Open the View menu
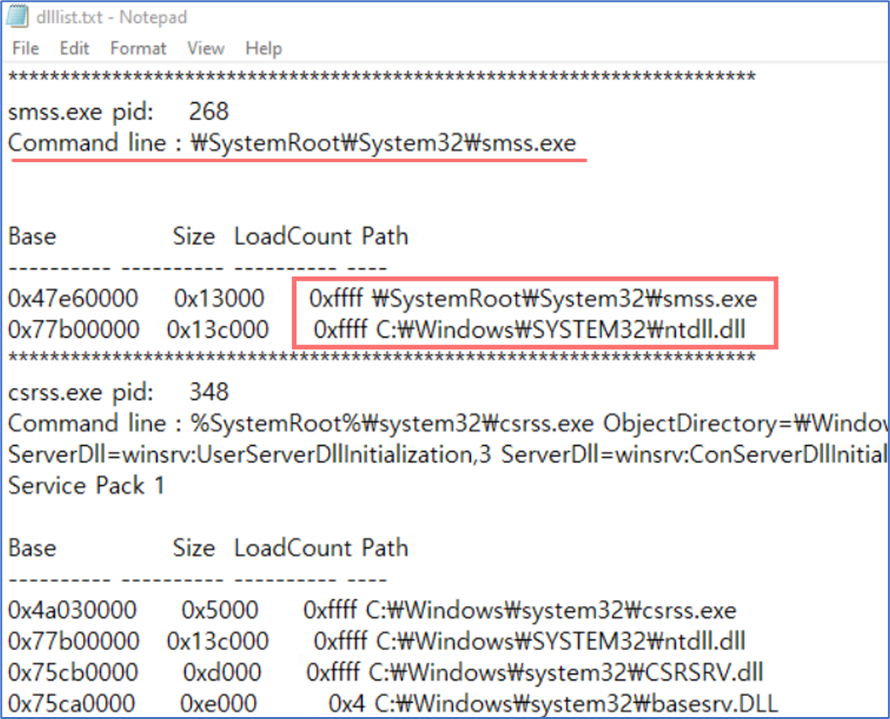This screenshot has height=719, width=890. pyautogui.click(x=205, y=48)
